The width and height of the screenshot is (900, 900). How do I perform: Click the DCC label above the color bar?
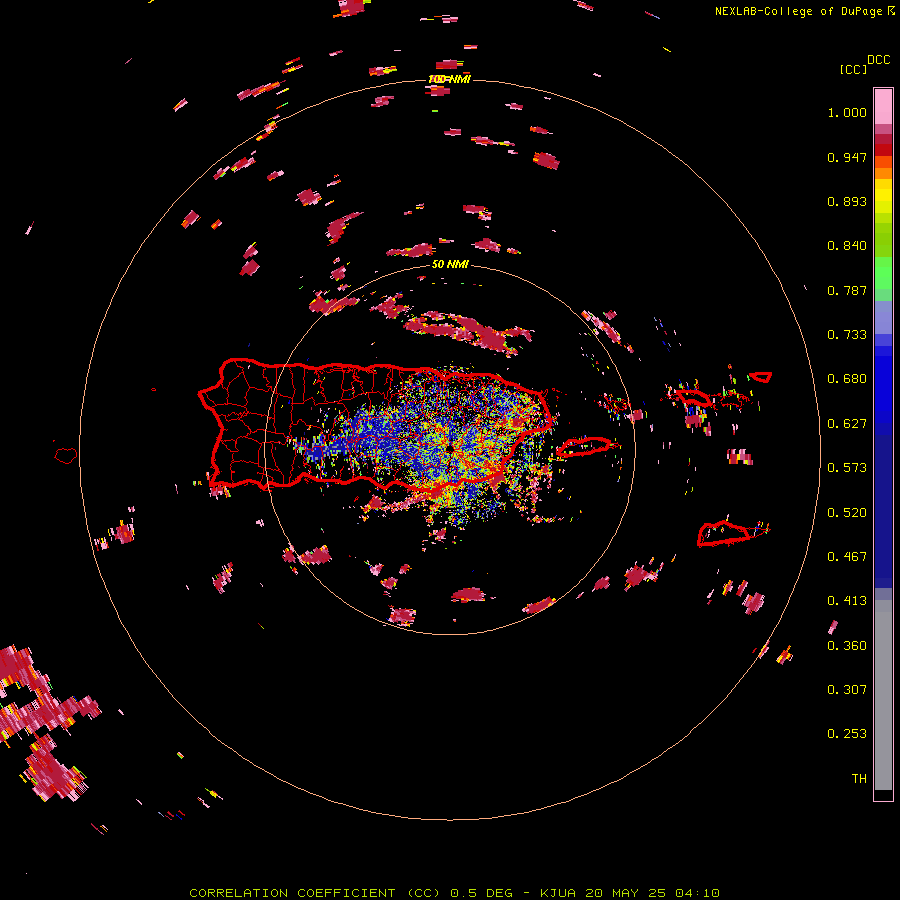(x=879, y=60)
